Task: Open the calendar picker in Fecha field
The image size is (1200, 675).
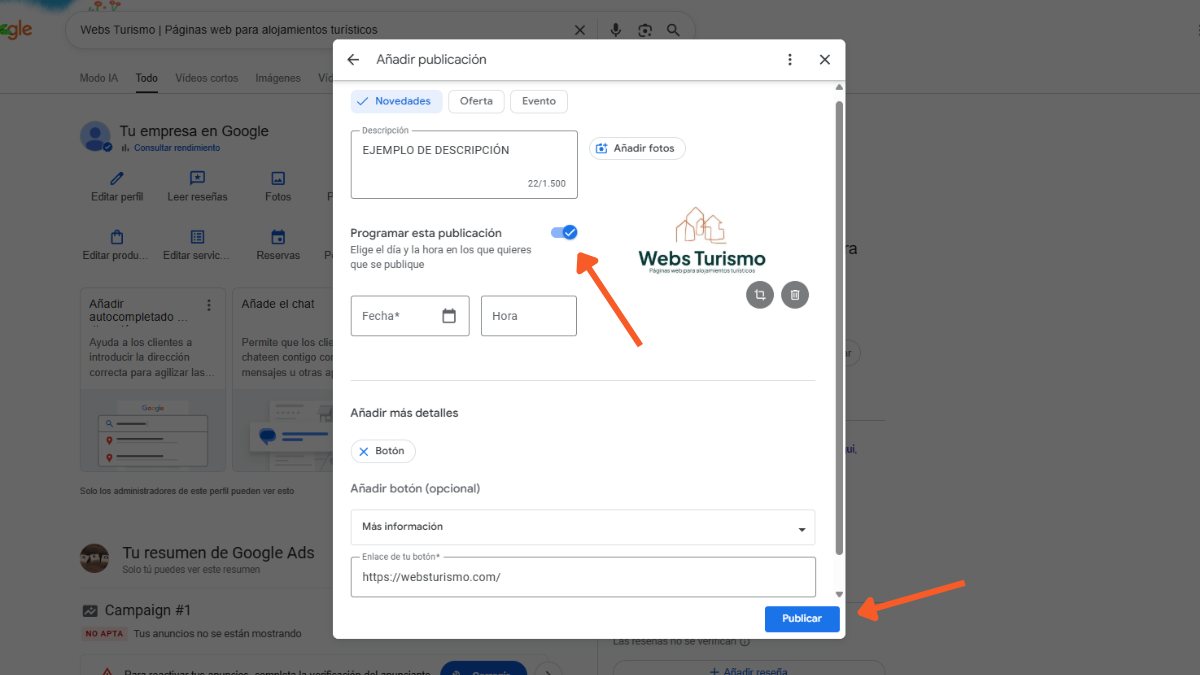Action: (x=449, y=316)
